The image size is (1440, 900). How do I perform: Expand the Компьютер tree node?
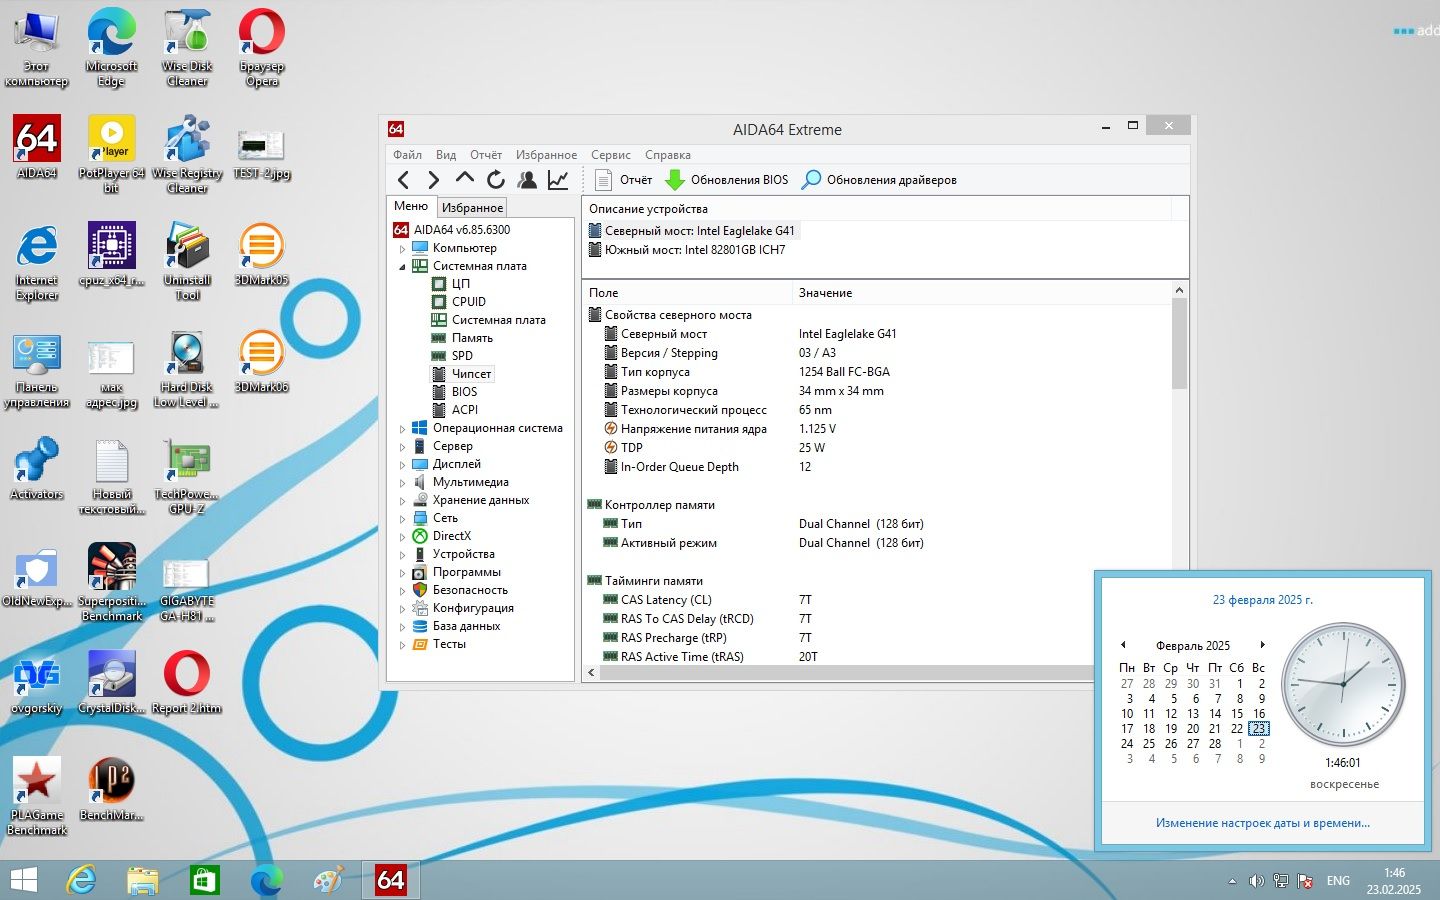tap(403, 248)
